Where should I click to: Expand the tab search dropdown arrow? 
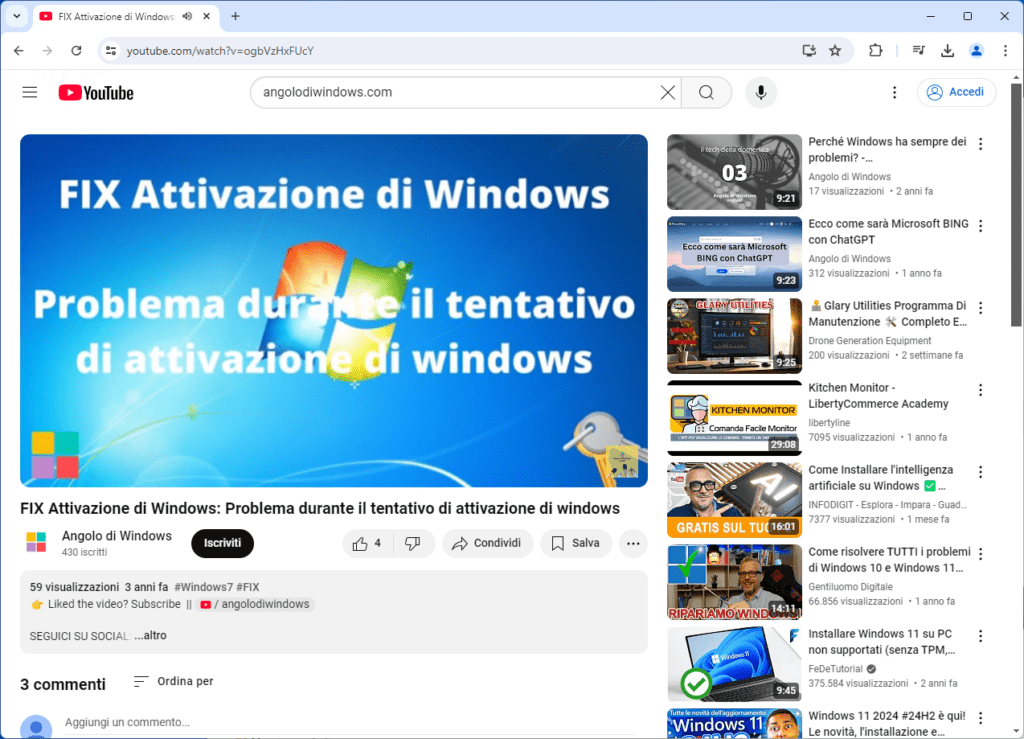point(16,16)
